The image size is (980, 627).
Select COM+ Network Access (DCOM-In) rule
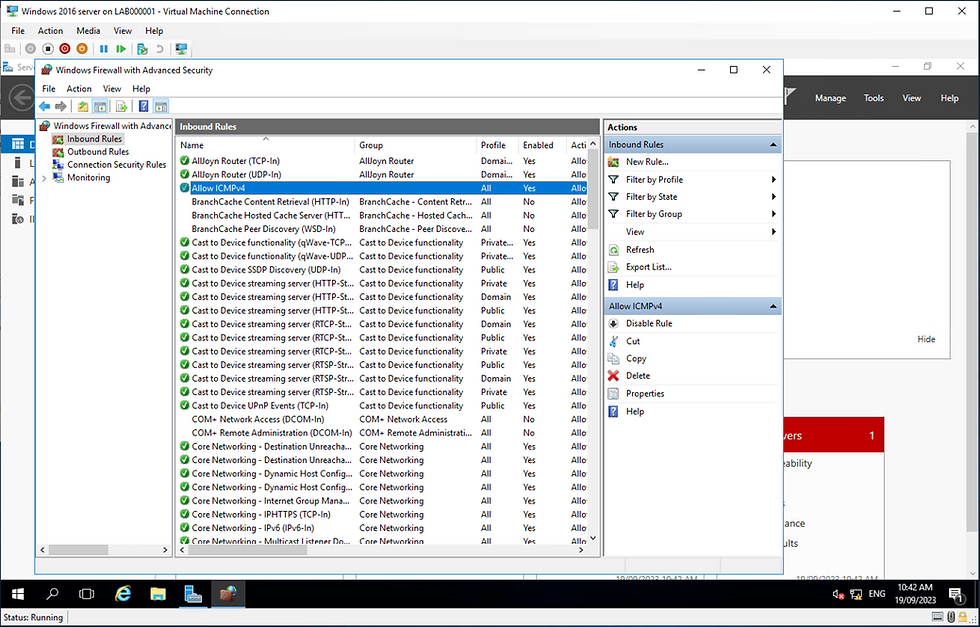pos(382,419)
